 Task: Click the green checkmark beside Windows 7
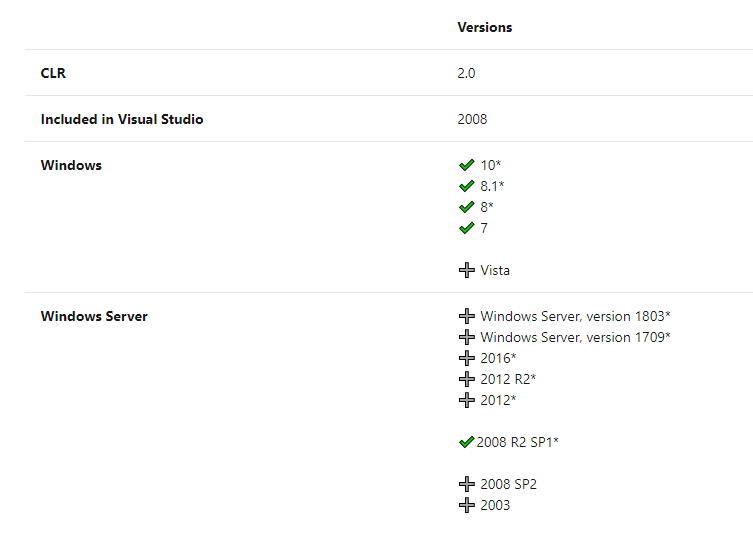pyautogui.click(x=466, y=228)
